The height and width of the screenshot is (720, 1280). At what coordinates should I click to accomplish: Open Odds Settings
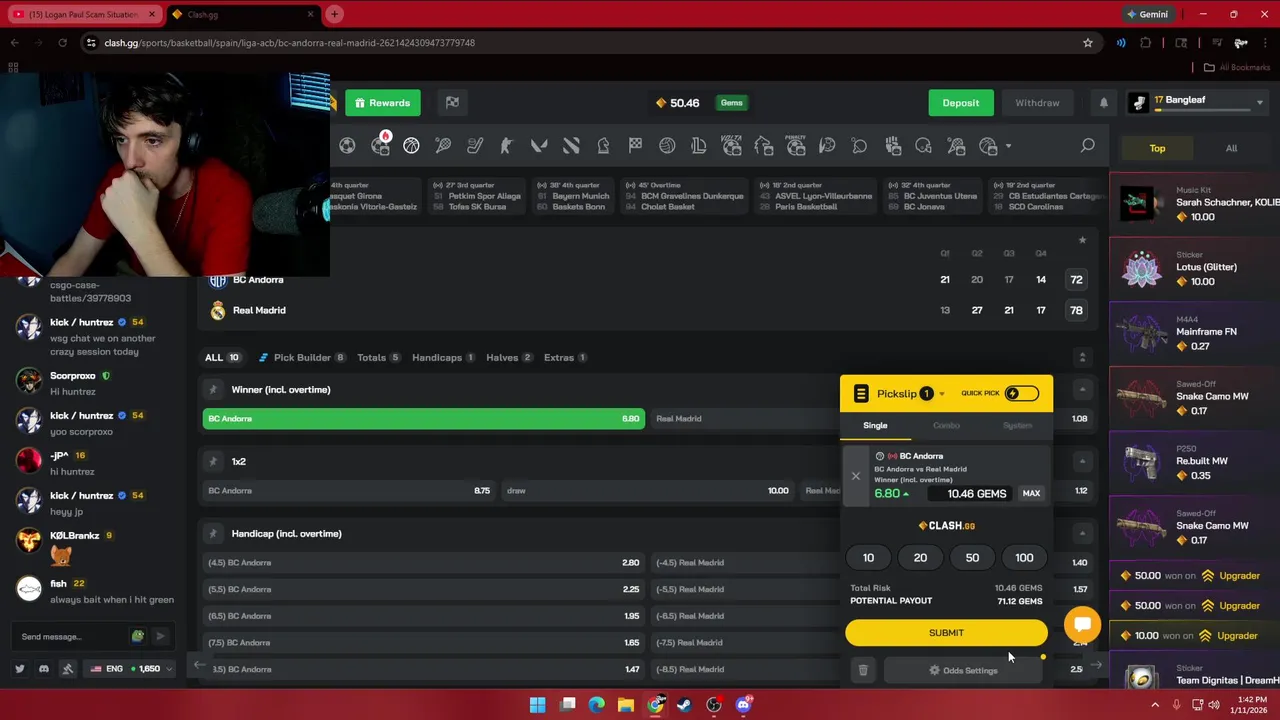pos(963,670)
